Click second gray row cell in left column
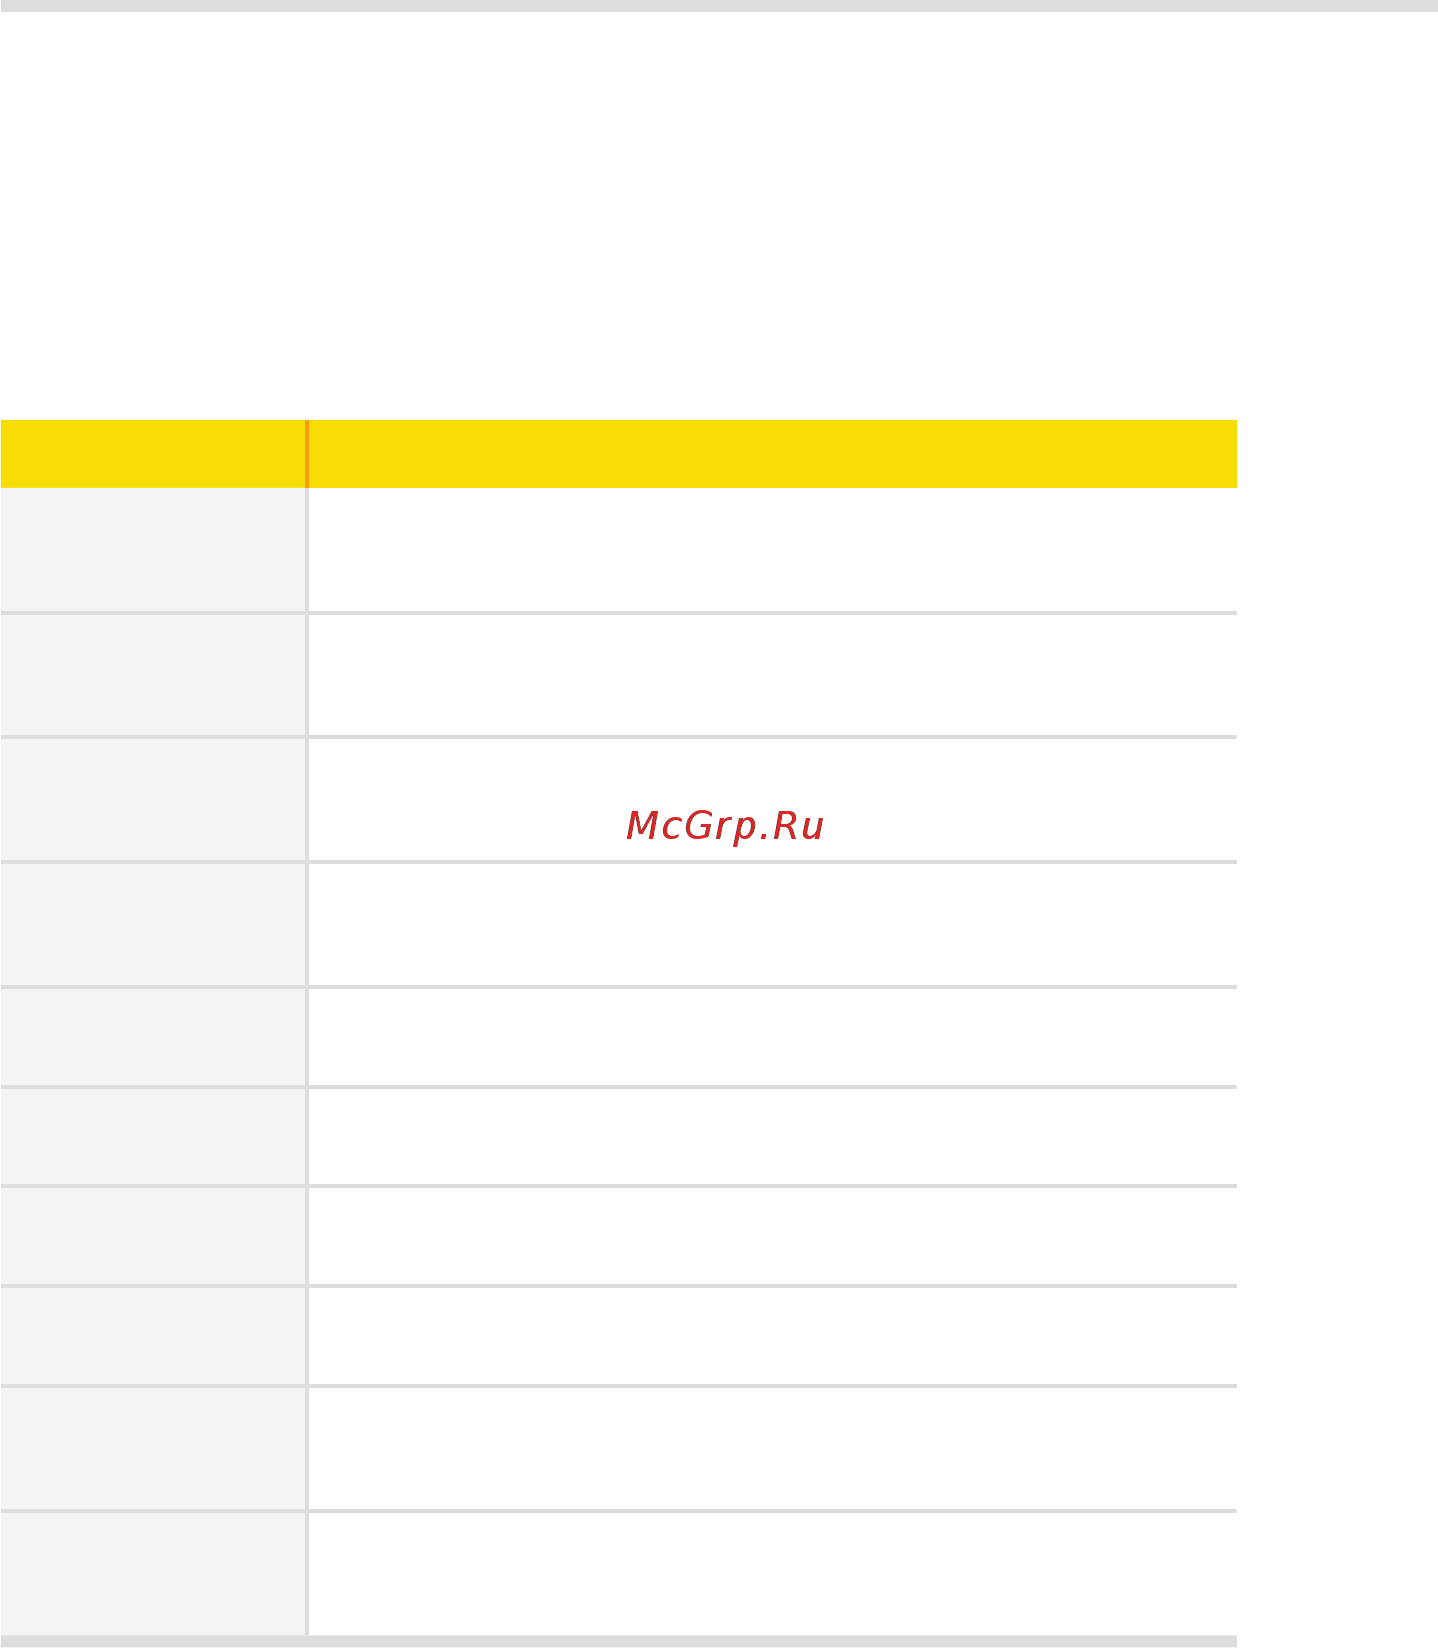The height and width of the screenshot is (1648, 1438). [x=153, y=675]
